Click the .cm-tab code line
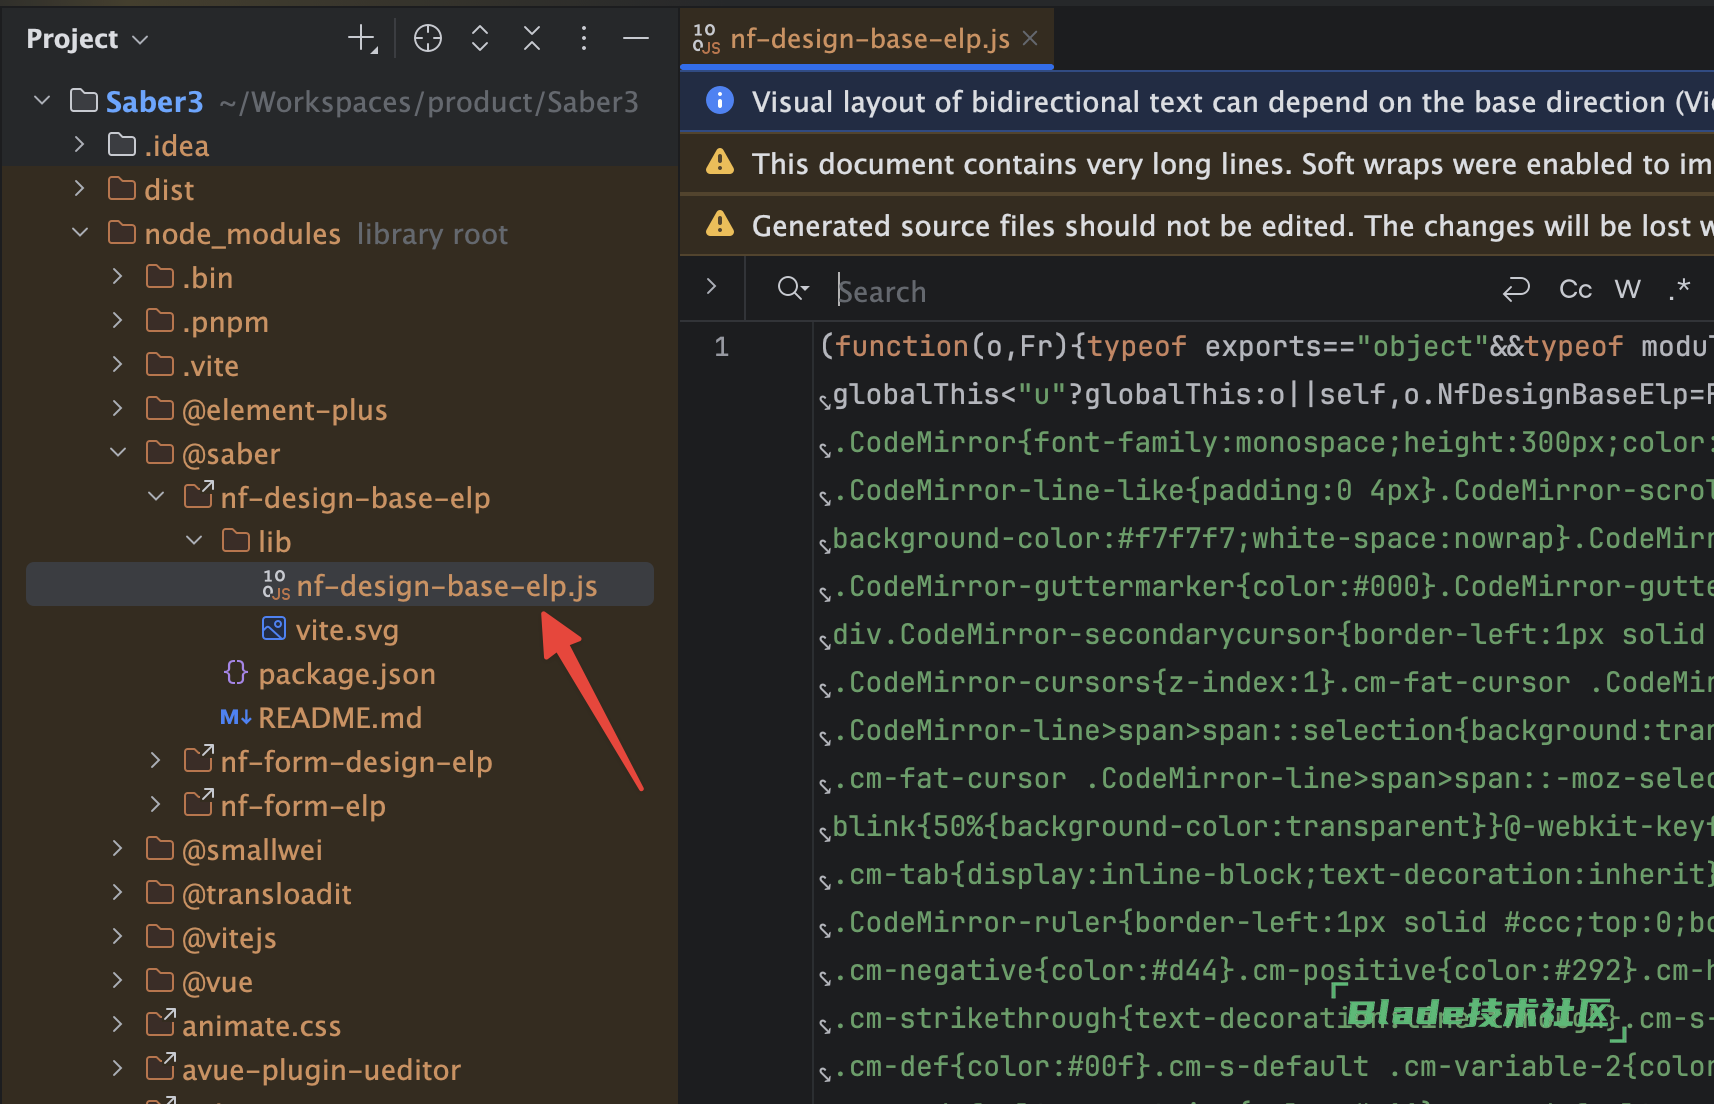The height and width of the screenshot is (1104, 1714). [1275, 874]
